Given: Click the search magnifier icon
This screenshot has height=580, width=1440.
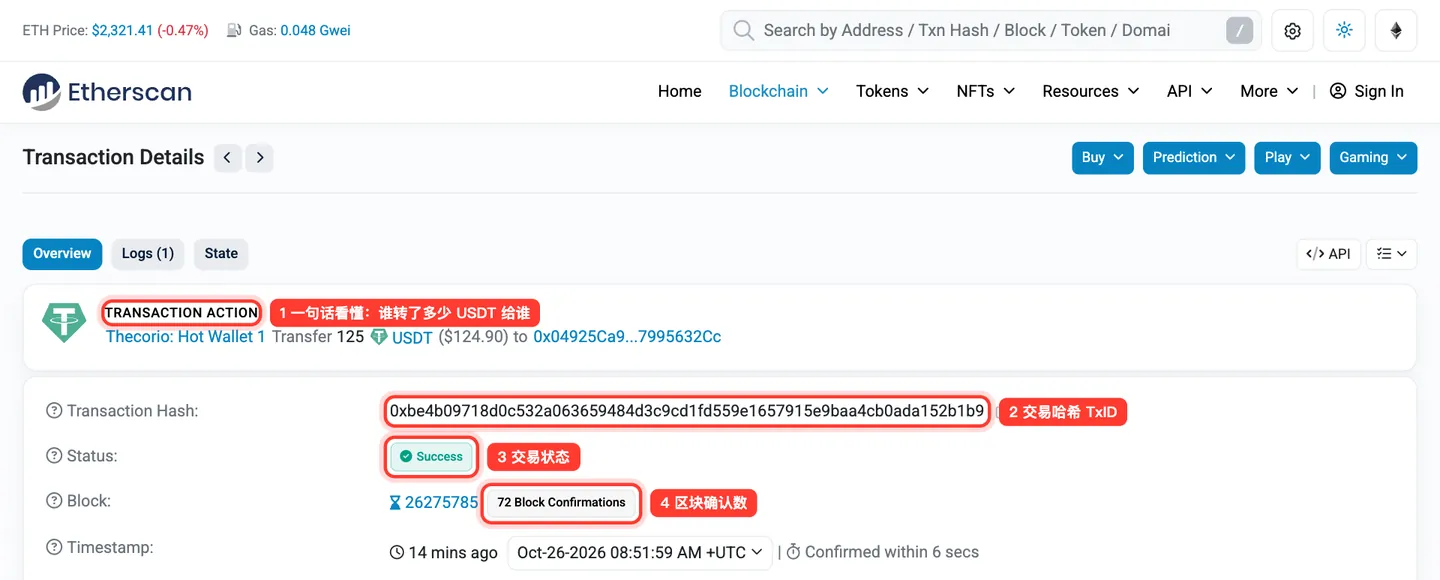Looking at the screenshot, I should (743, 30).
